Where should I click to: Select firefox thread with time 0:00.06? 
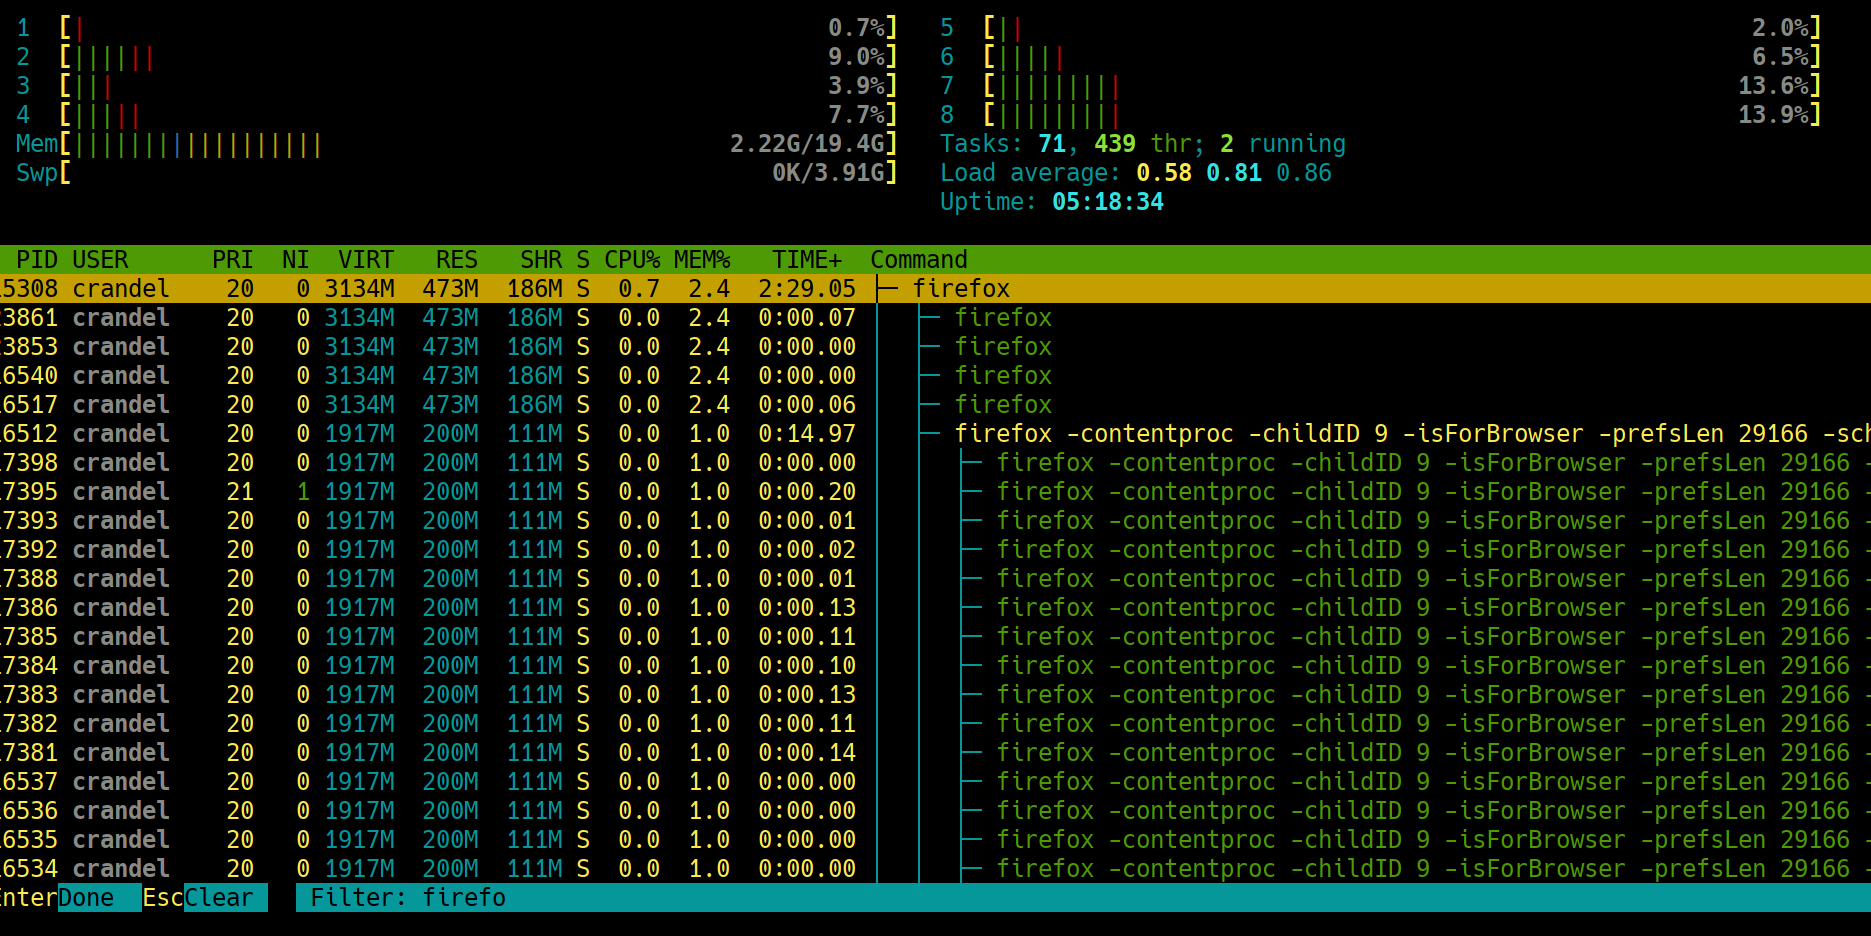(935, 405)
